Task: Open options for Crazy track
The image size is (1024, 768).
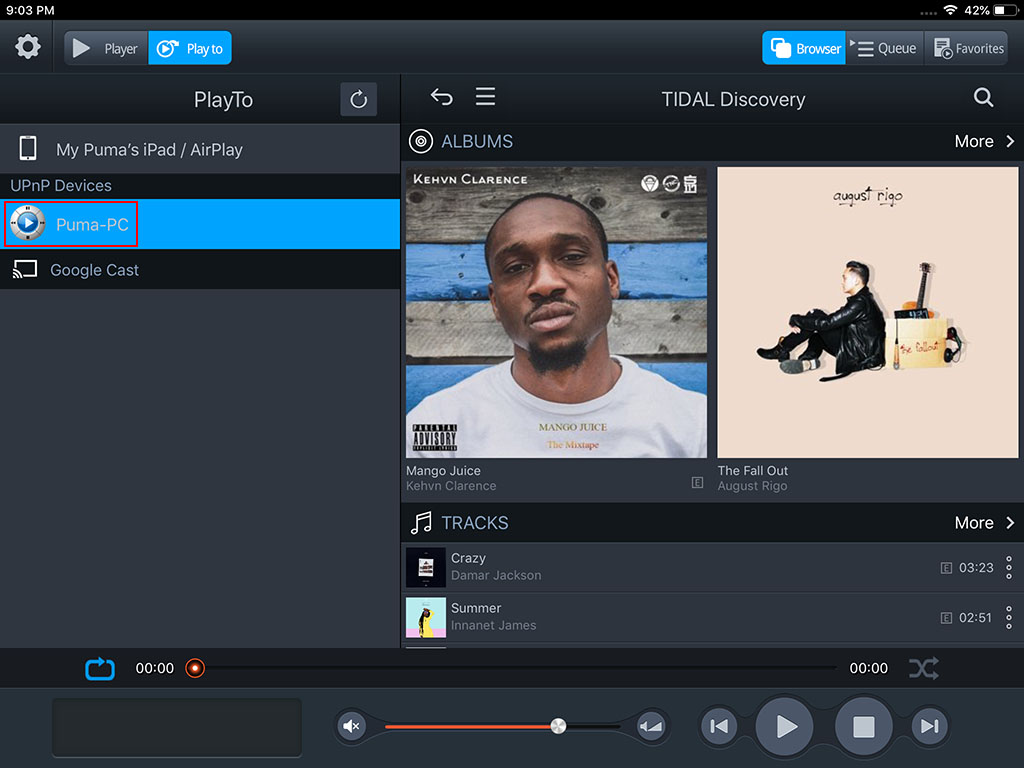Action: tap(1009, 568)
